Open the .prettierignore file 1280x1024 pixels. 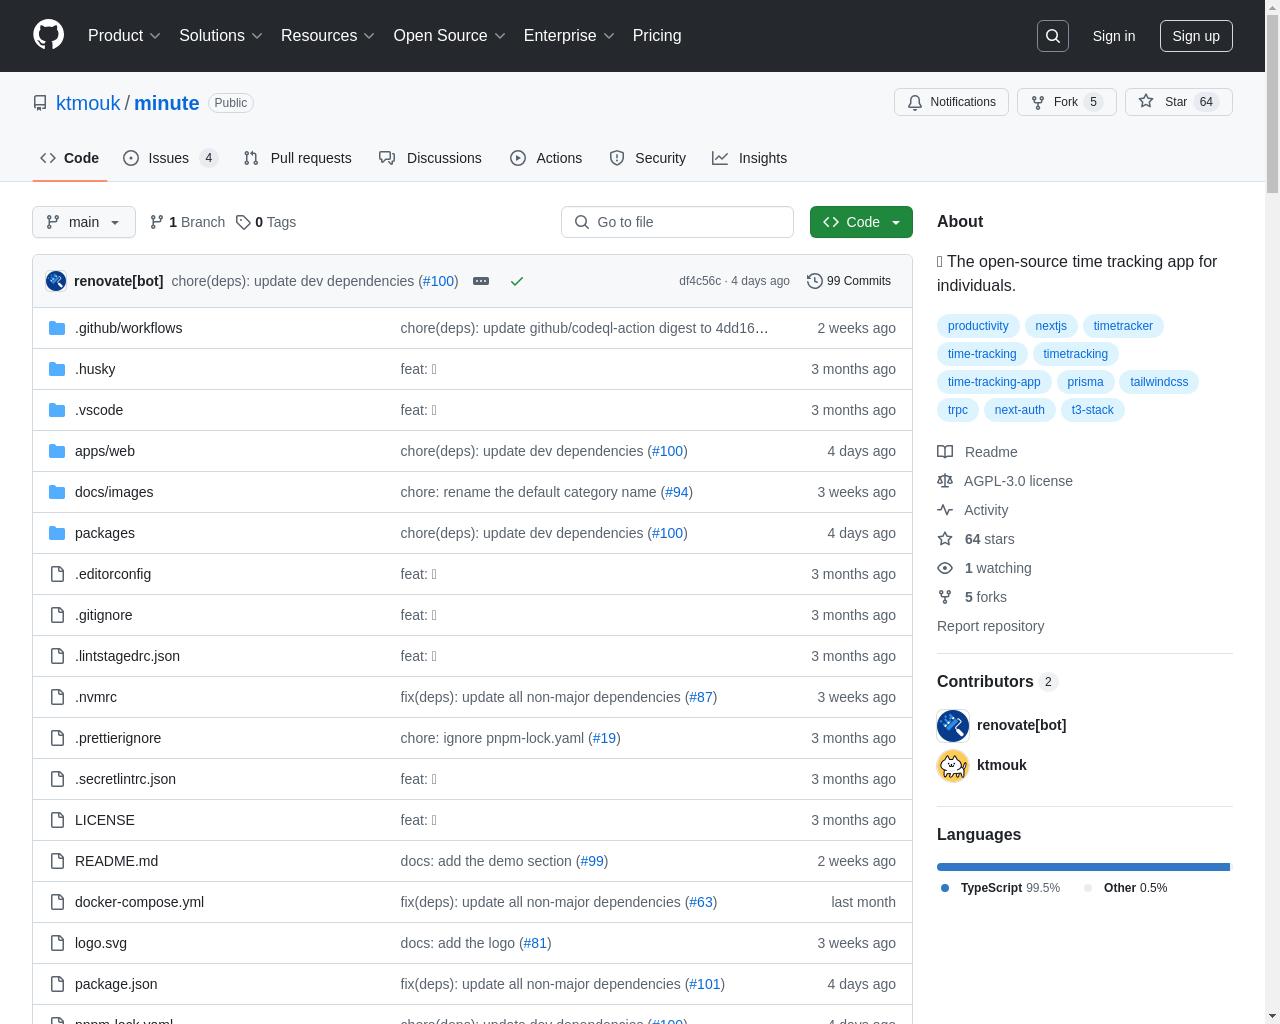[118, 738]
